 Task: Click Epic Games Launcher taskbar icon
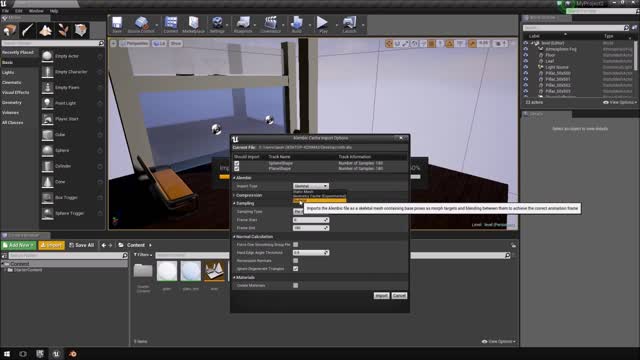40,354
